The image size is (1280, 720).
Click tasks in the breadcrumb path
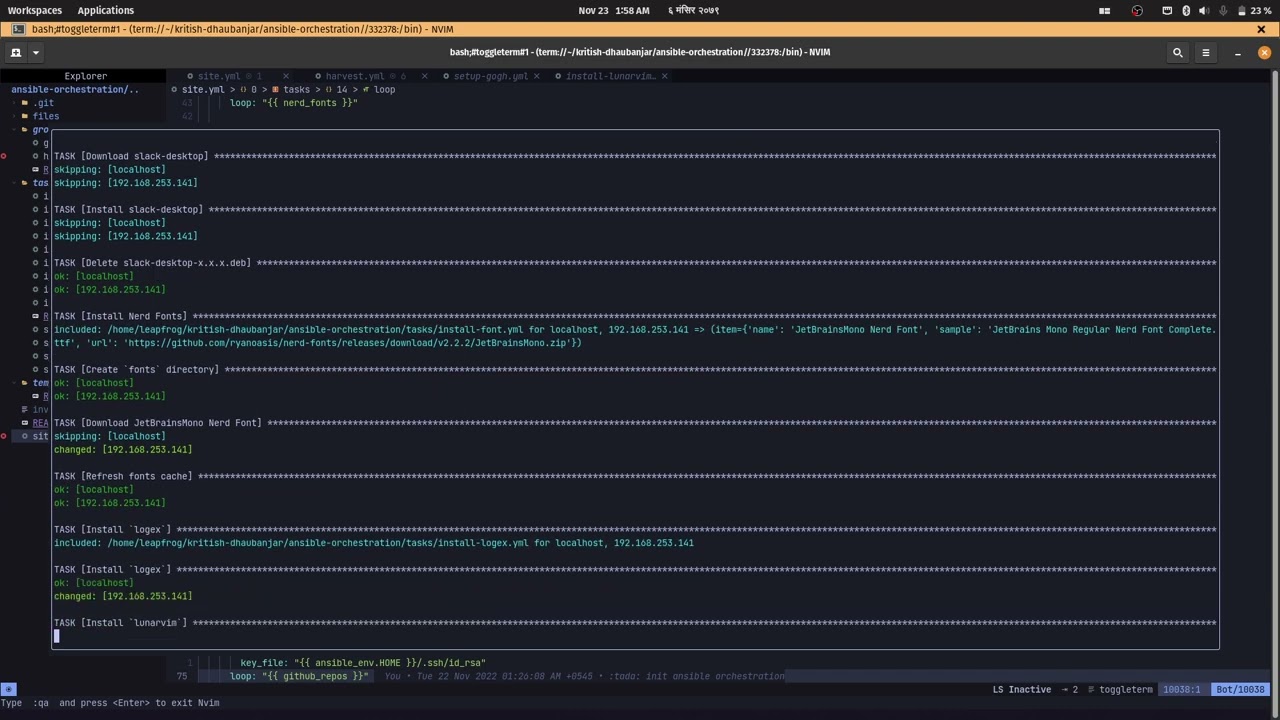(x=297, y=90)
